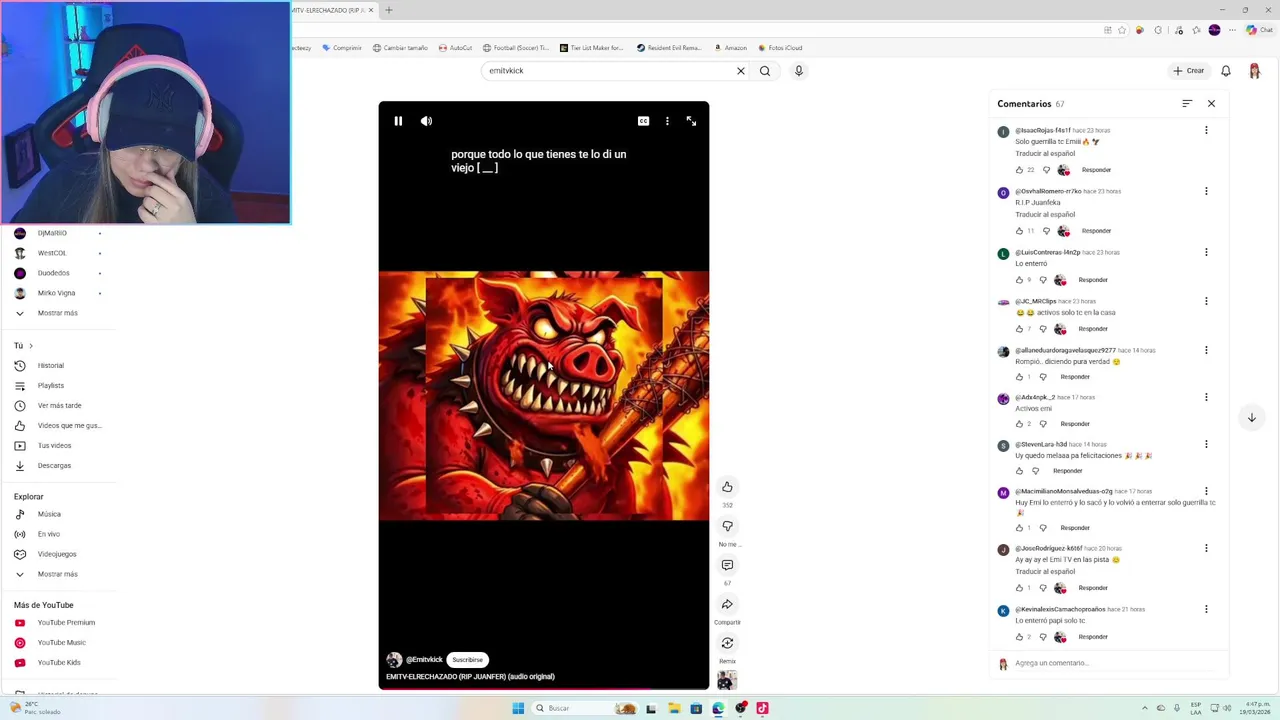
Task: Toggle closed captions on the Short
Action: (x=643, y=121)
